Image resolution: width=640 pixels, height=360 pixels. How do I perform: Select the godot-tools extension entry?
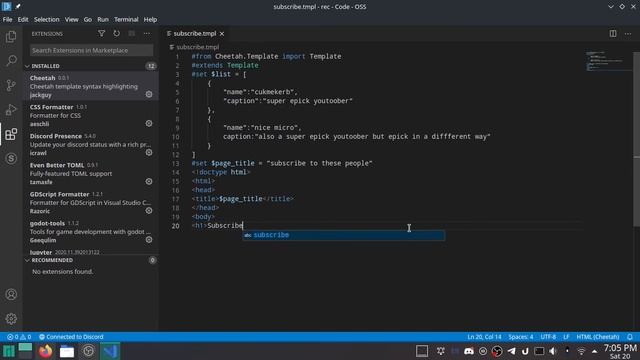[91, 231]
